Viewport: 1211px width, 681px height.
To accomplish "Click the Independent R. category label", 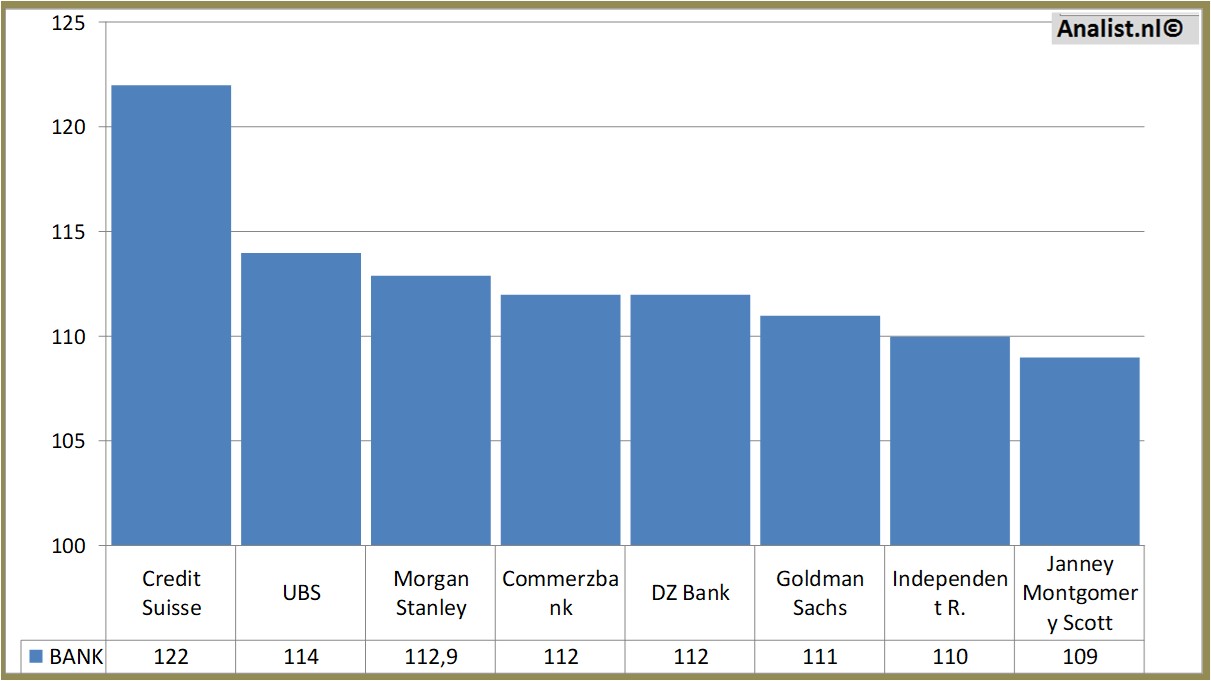I will (x=950, y=593).
